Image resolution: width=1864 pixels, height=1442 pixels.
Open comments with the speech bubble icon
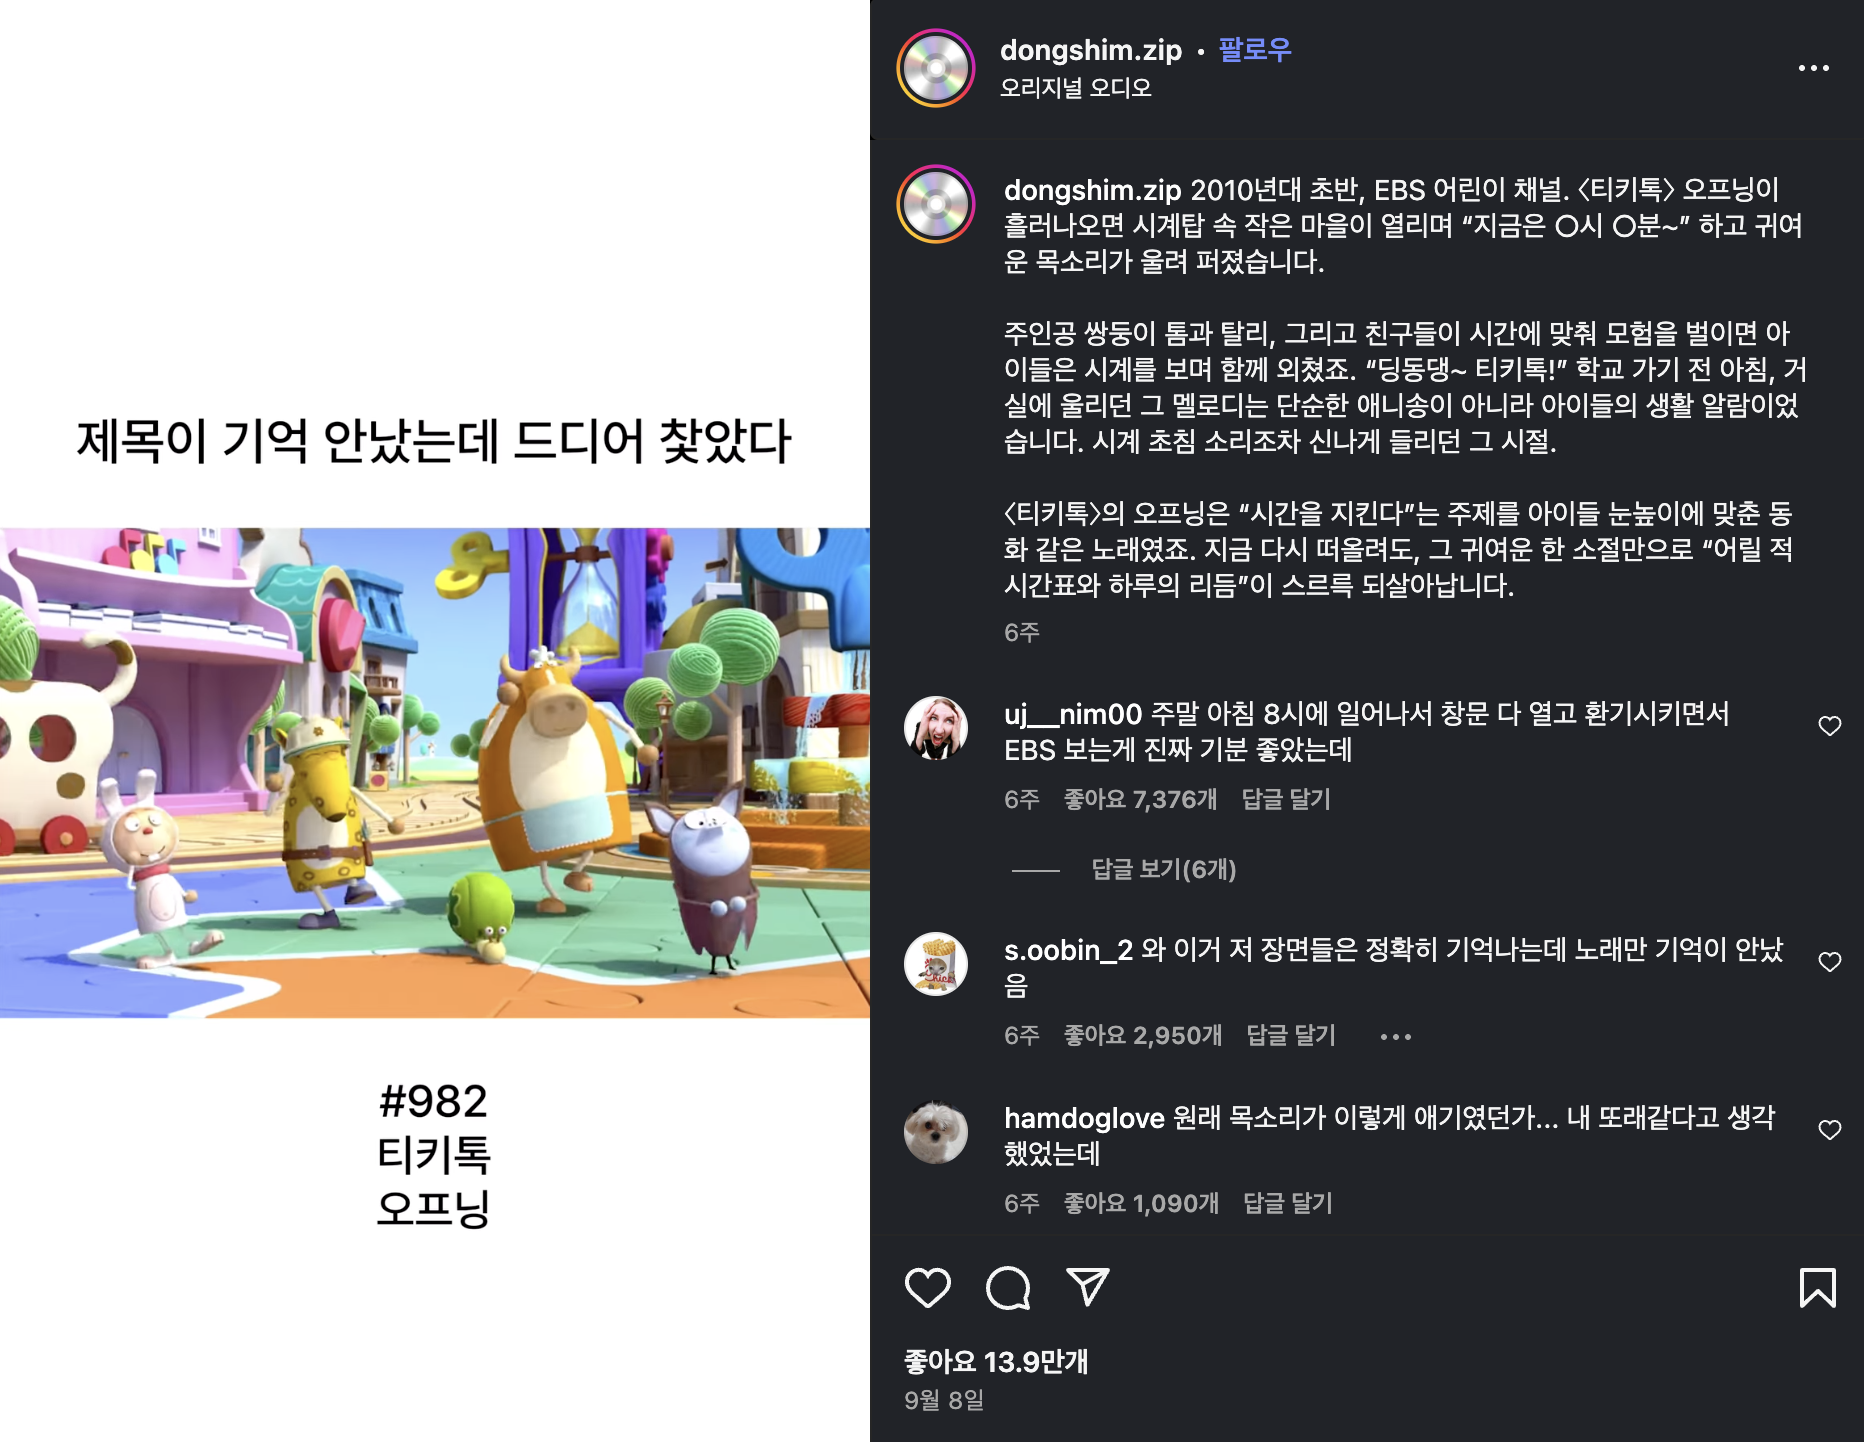click(1008, 1287)
